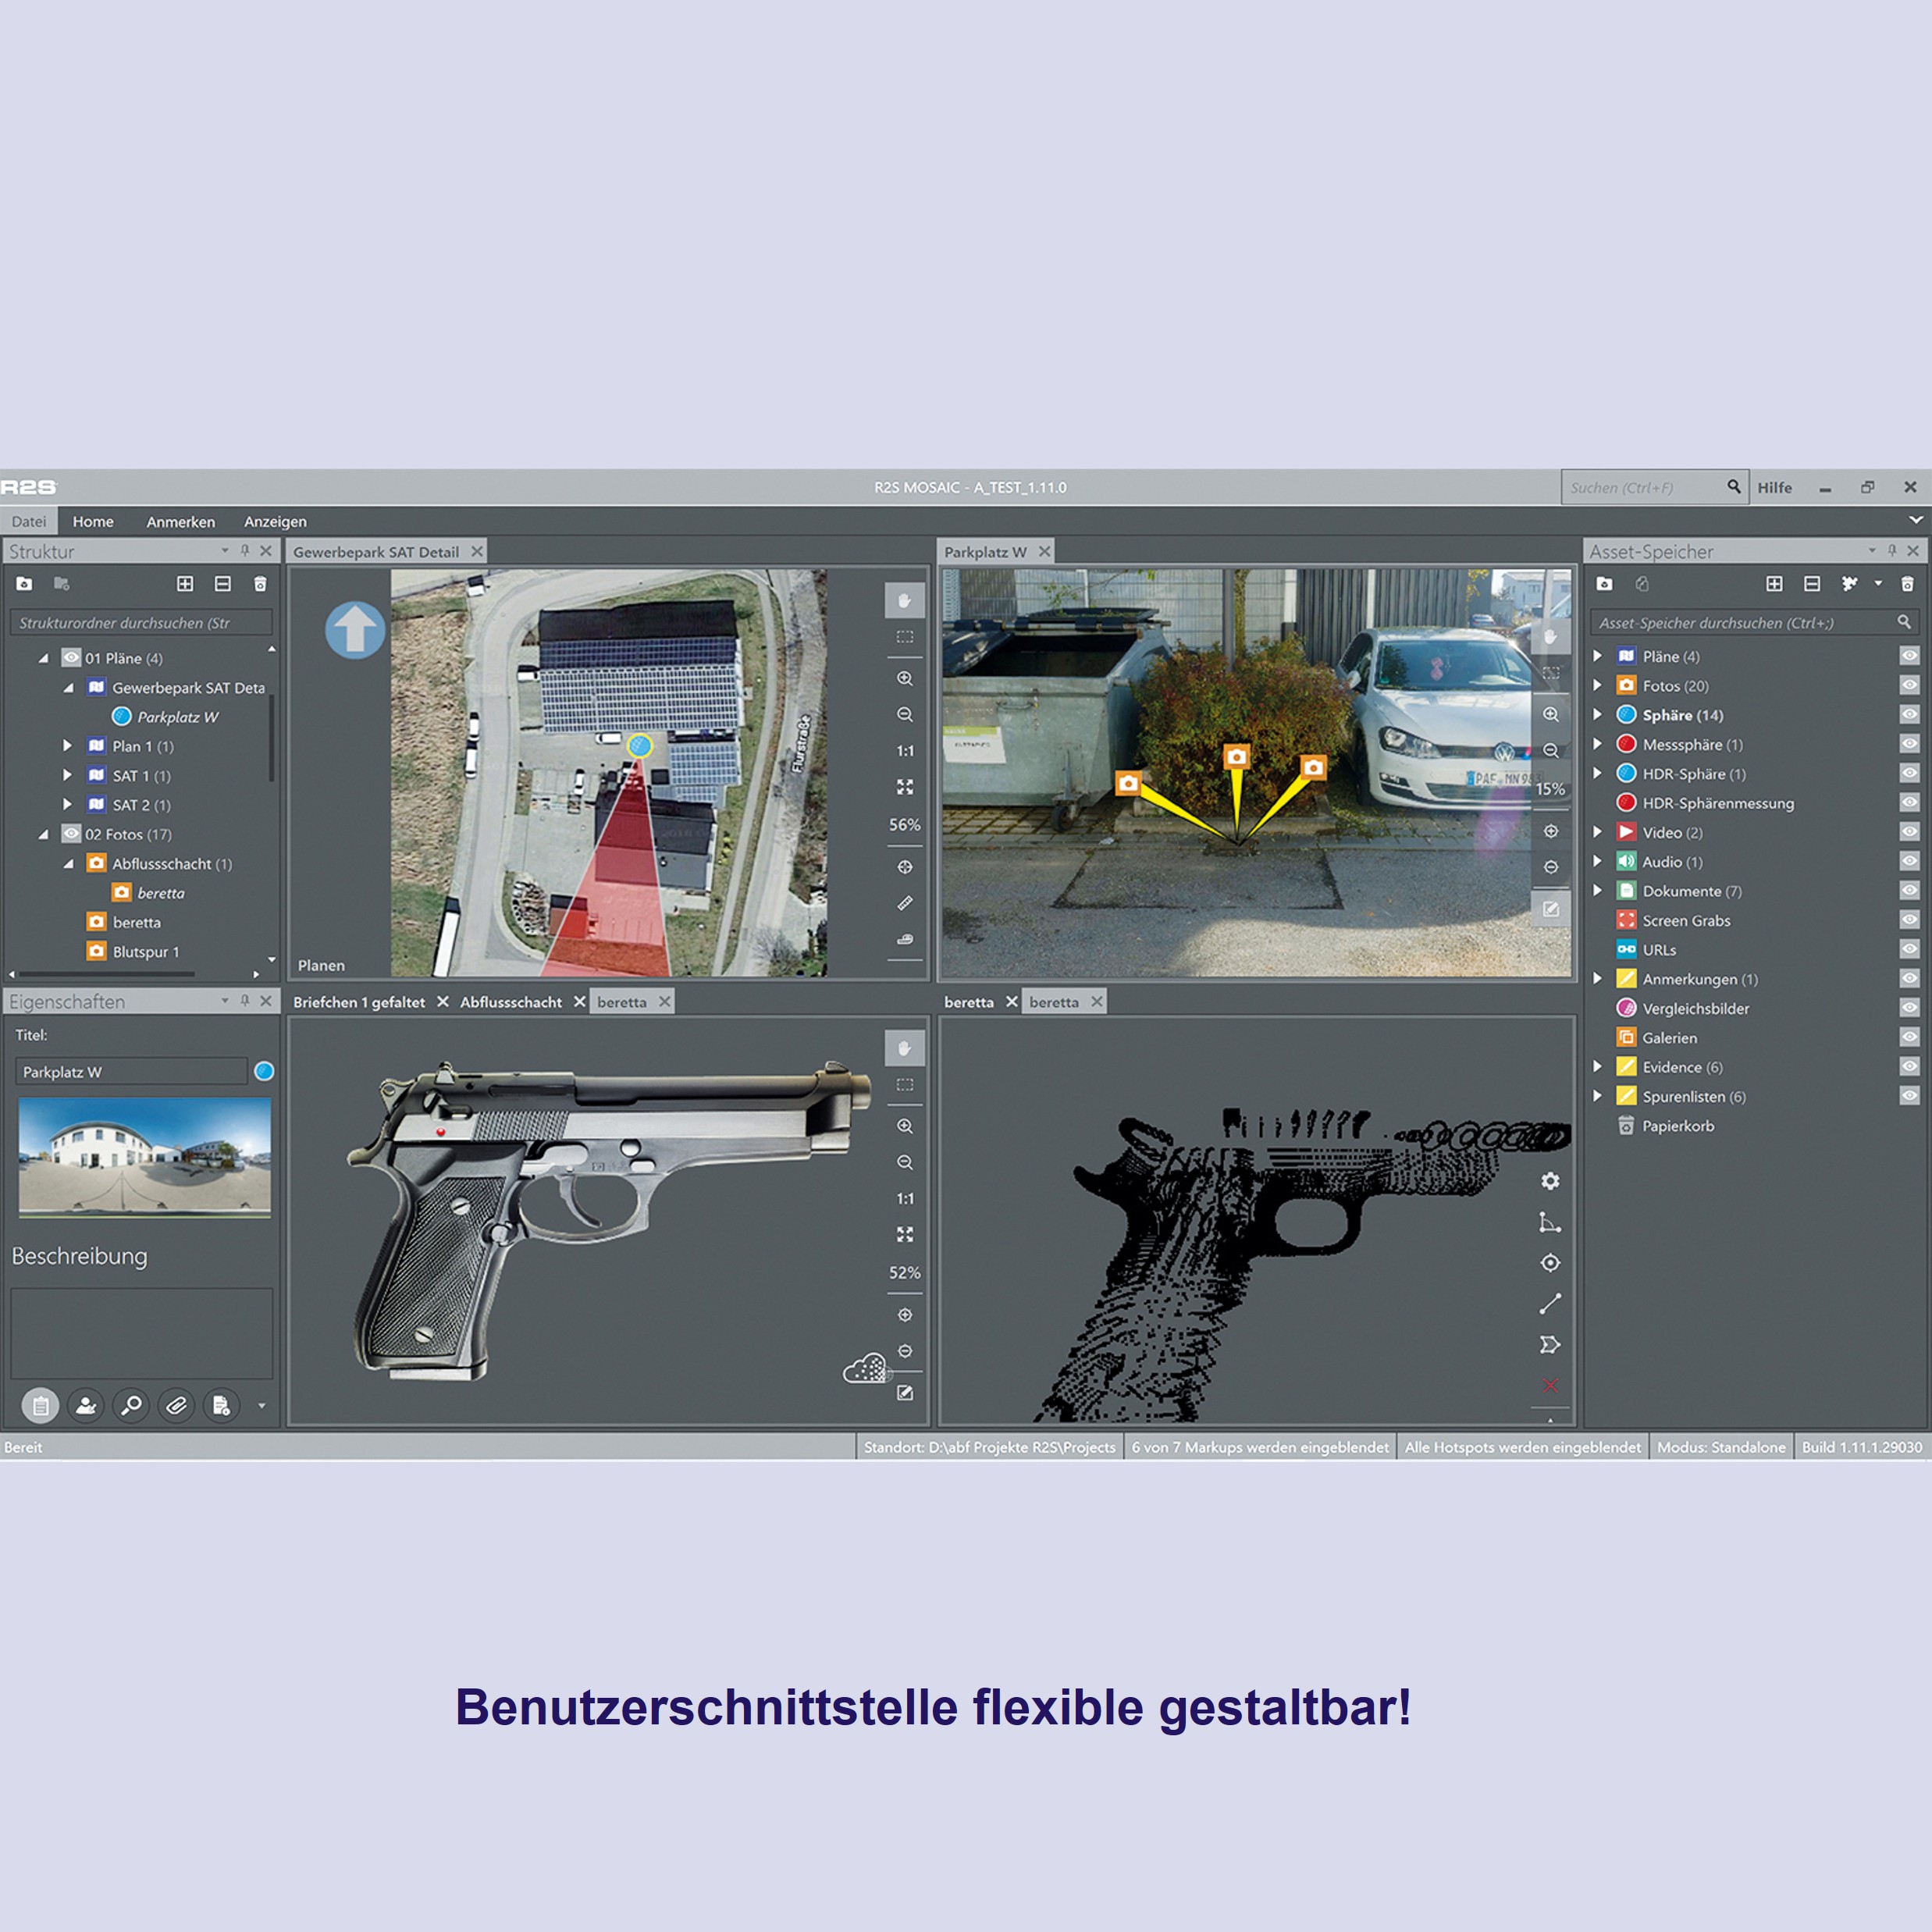
Task: Click the magnifier button in Eigenschaften bottom toolbar
Action: pos(131,1405)
